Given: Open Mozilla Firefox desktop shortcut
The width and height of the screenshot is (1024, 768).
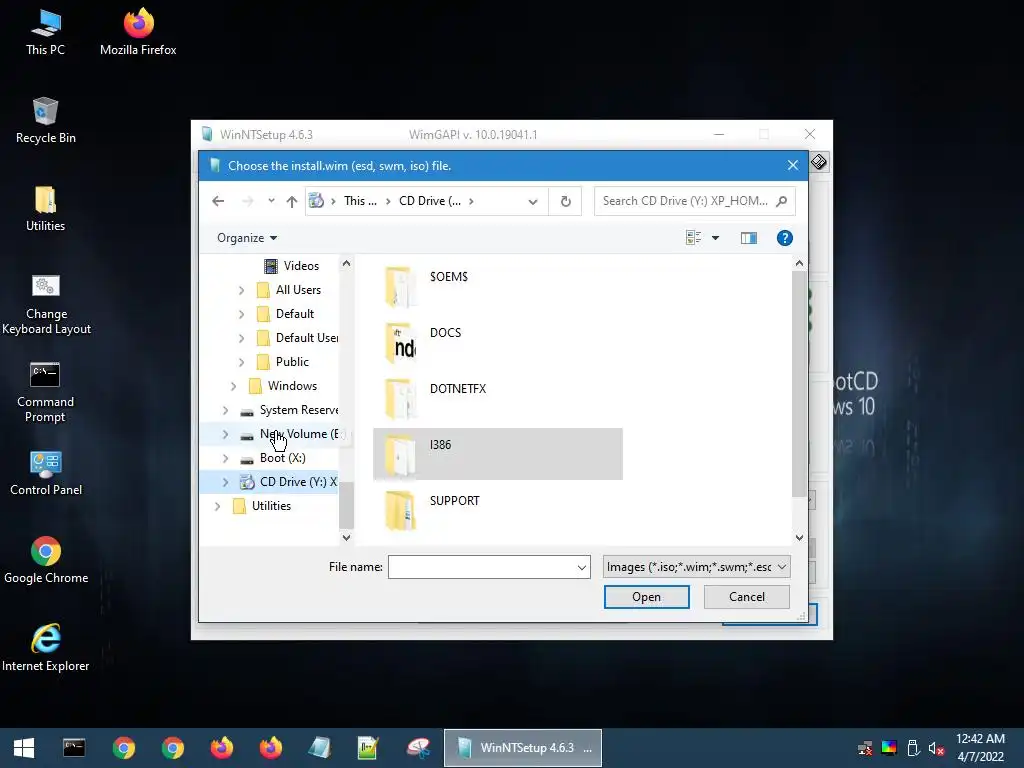Looking at the screenshot, I should click(138, 31).
